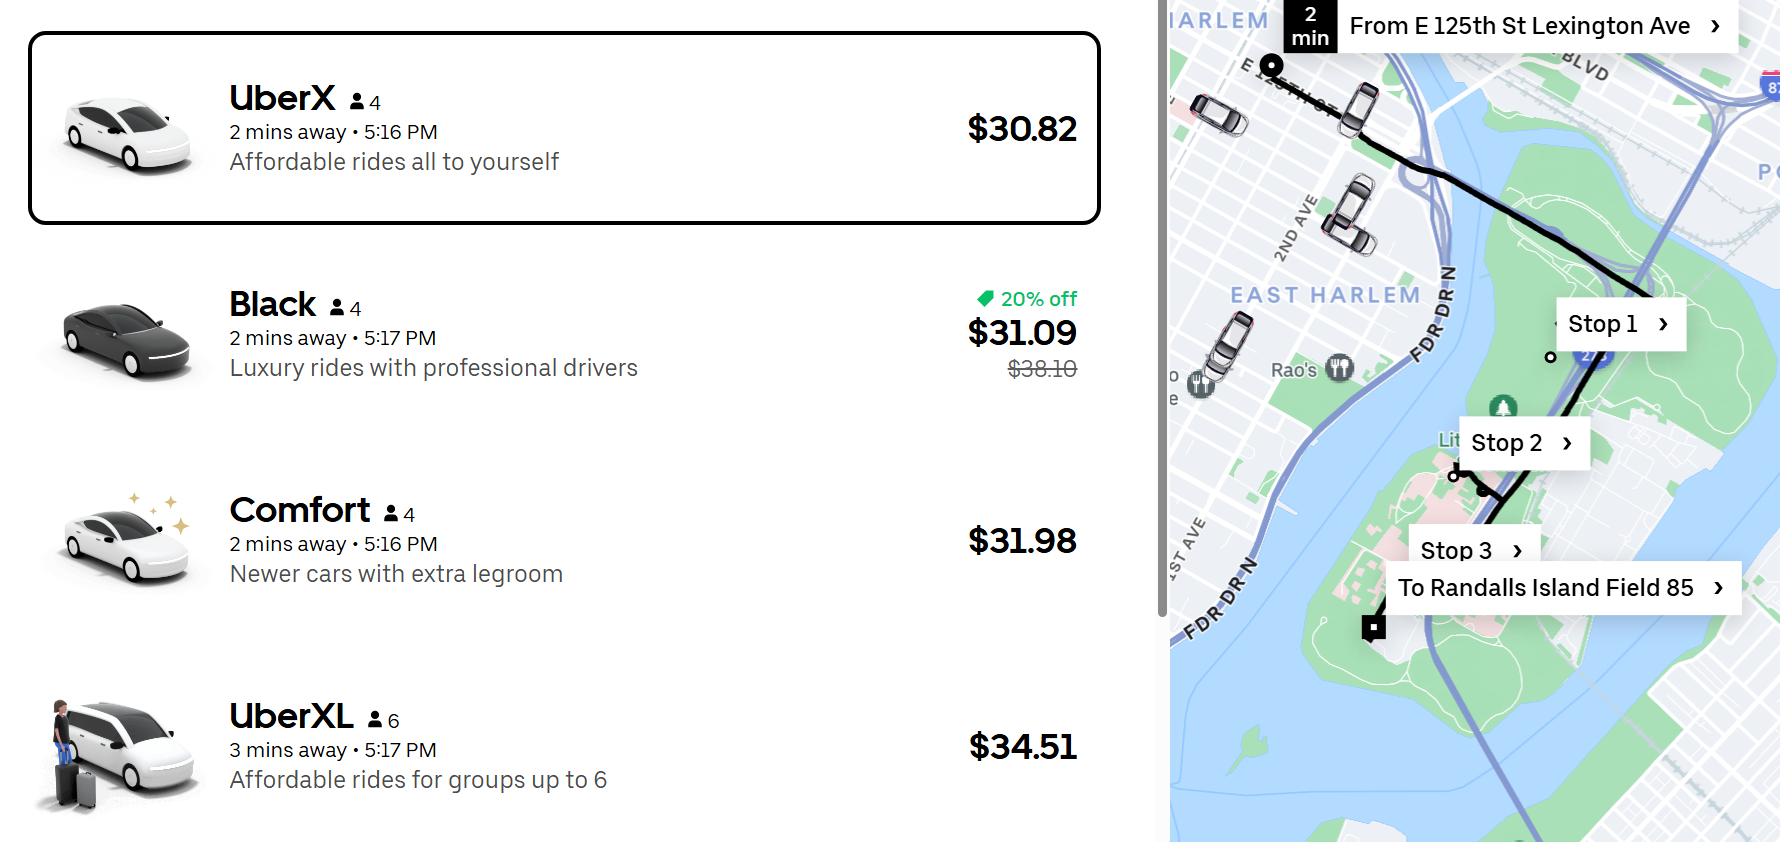Click the green park tree map marker
The width and height of the screenshot is (1780, 842).
tap(1503, 407)
